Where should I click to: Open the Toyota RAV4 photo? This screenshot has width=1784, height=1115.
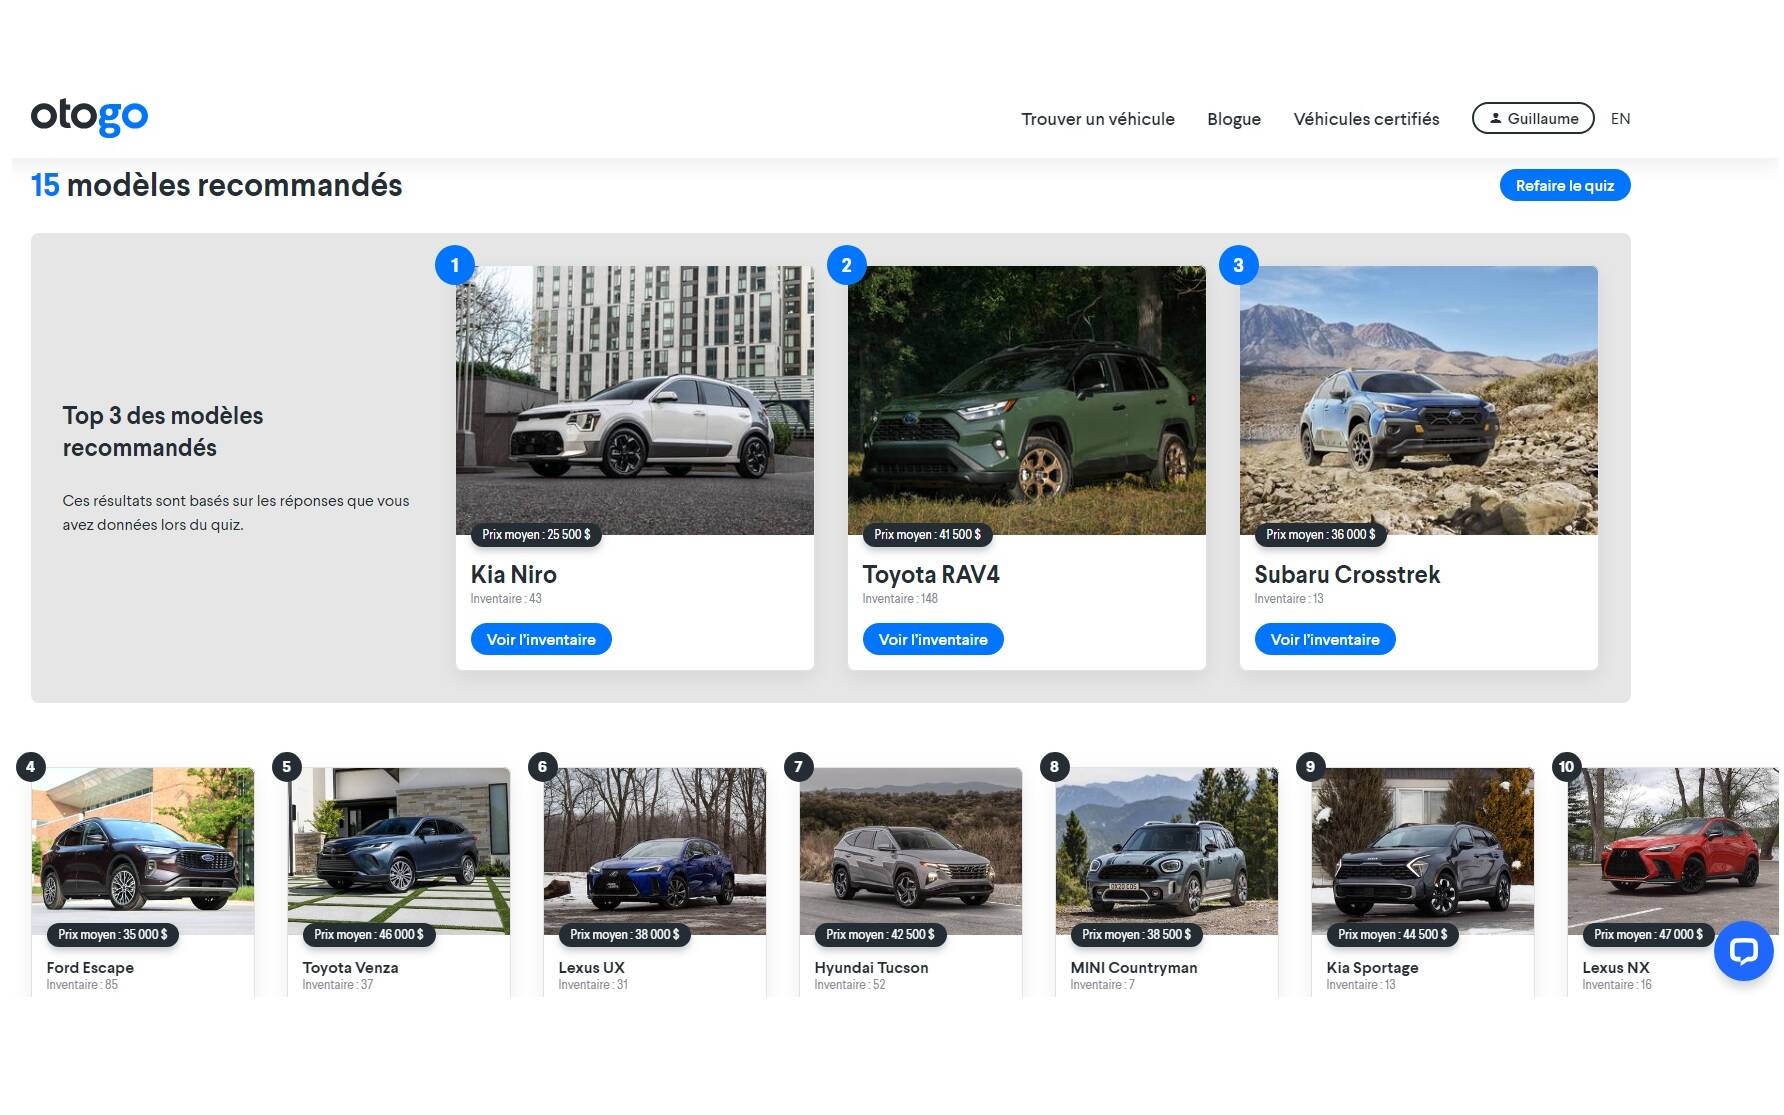click(x=1027, y=400)
